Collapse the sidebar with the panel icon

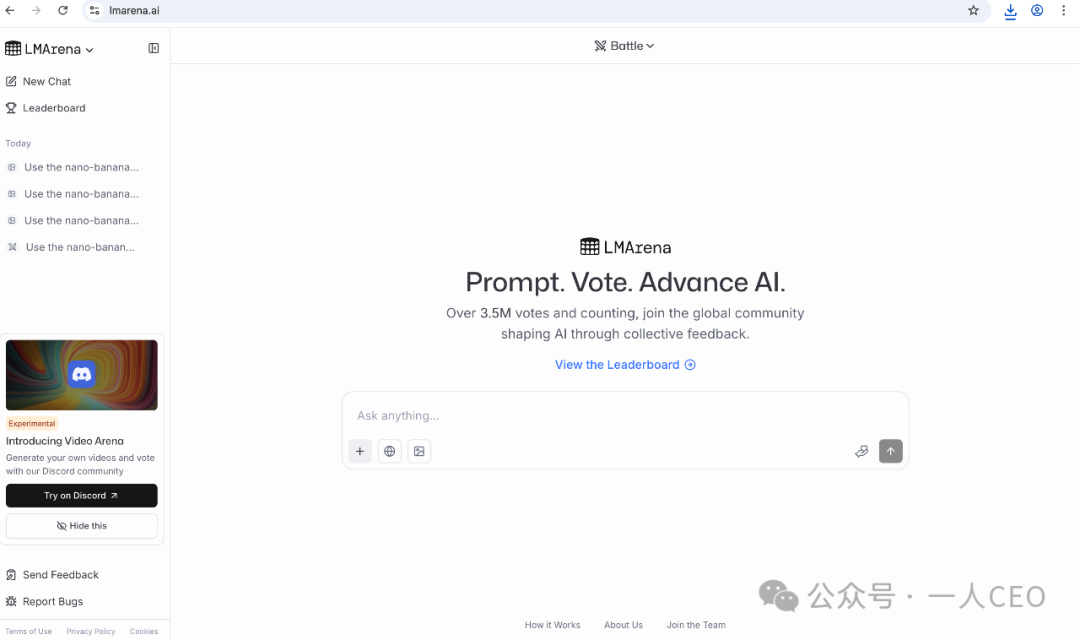154,48
